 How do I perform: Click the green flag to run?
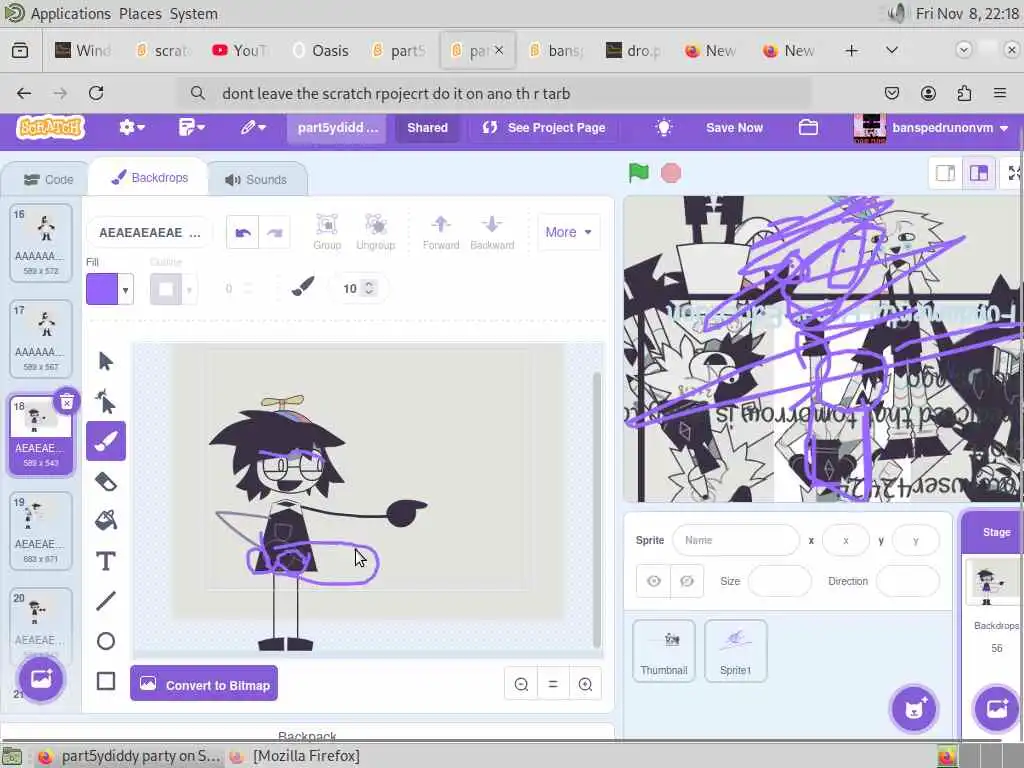point(639,173)
